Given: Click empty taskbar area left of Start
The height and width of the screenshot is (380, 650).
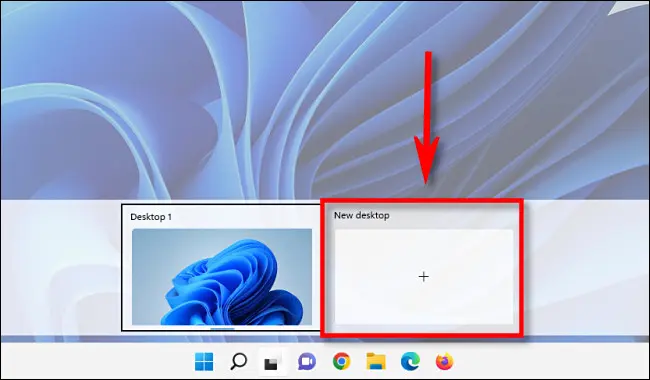Looking at the screenshot, I should 95,361.
